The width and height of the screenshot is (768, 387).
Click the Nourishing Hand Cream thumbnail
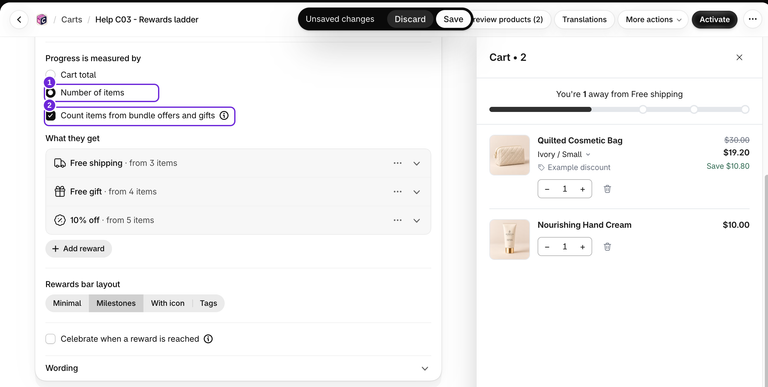pos(509,239)
